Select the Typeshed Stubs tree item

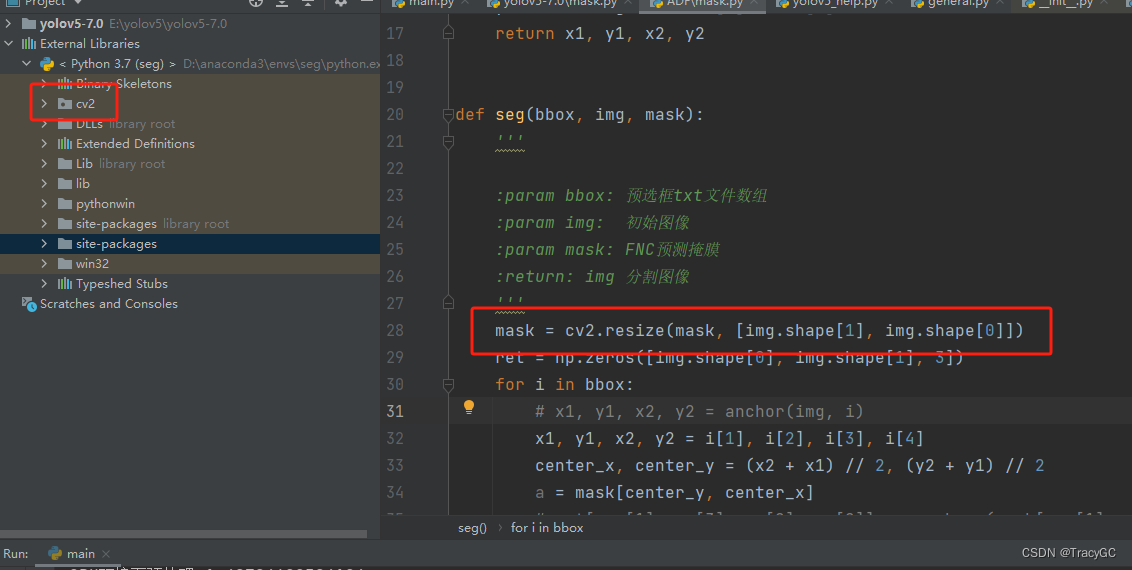(x=190, y=284)
